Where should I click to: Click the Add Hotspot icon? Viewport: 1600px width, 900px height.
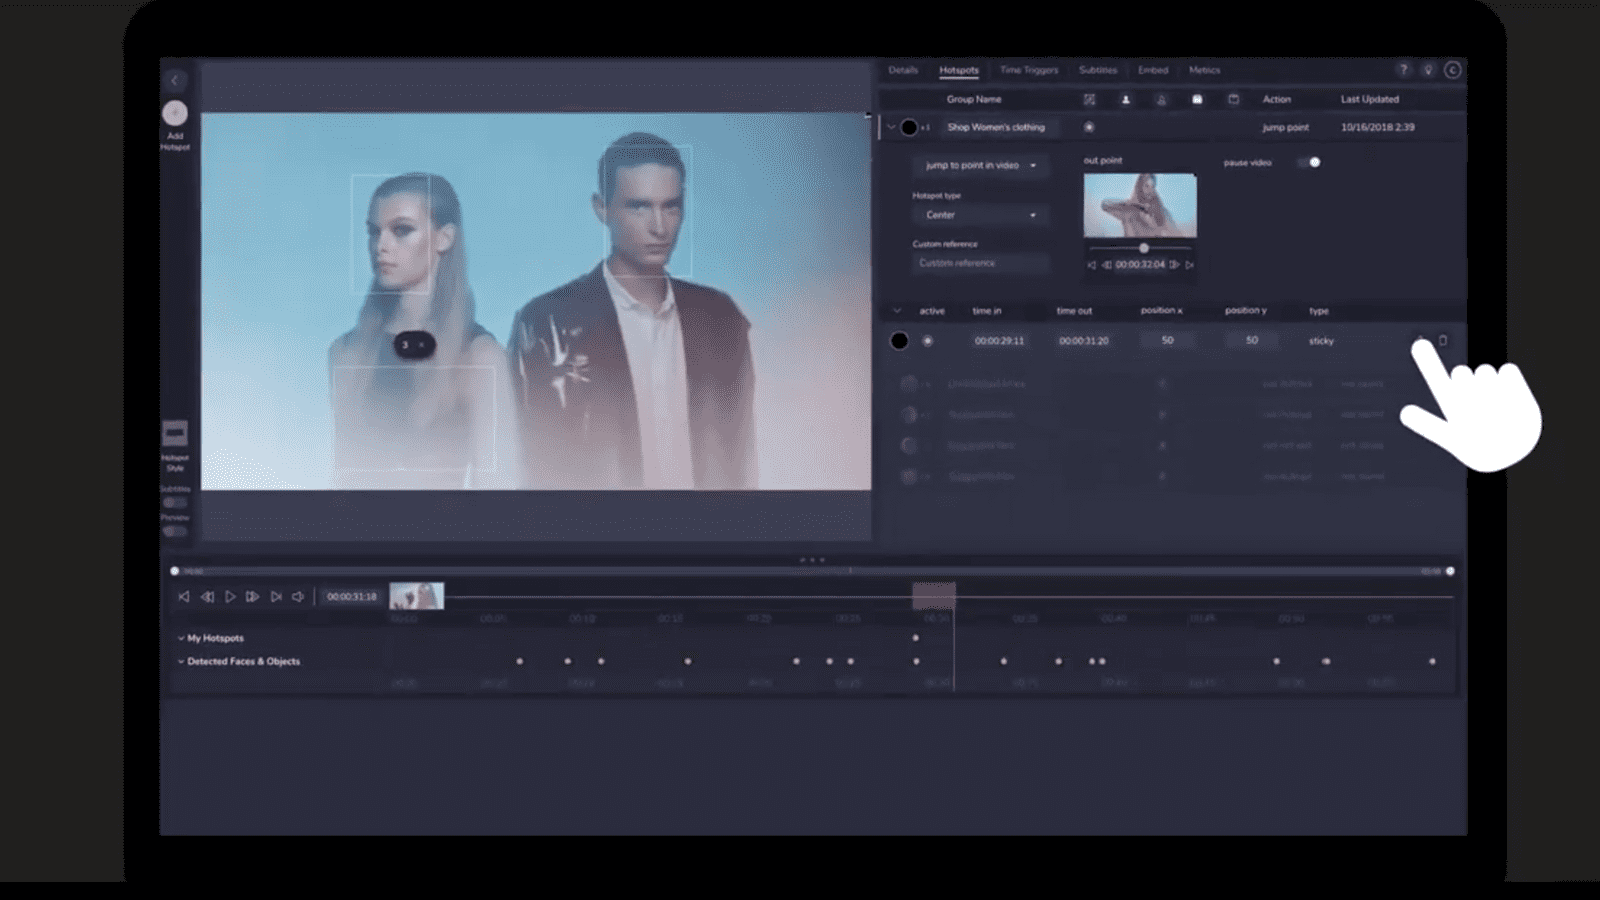coord(175,112)
